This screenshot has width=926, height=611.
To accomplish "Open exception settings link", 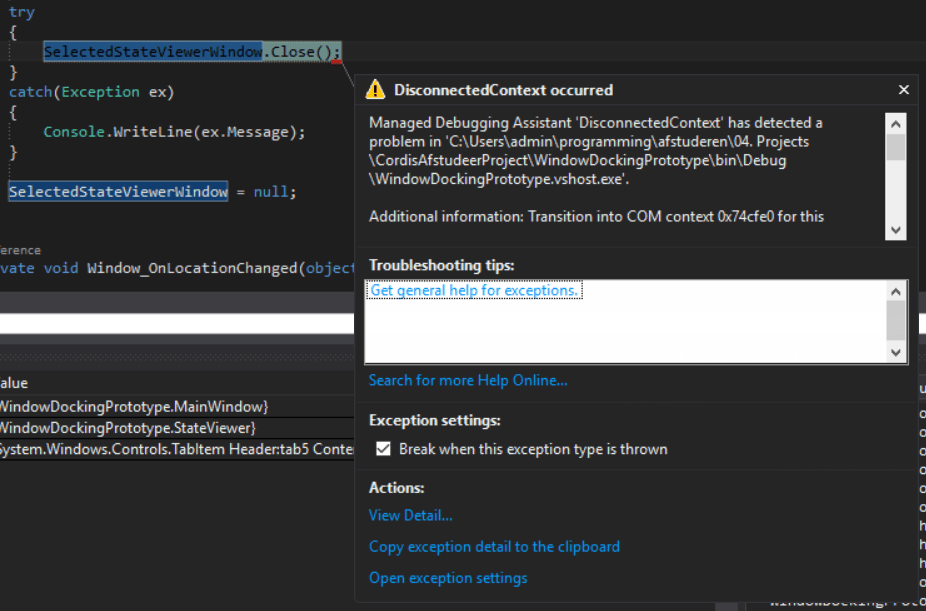I will 448,578.
